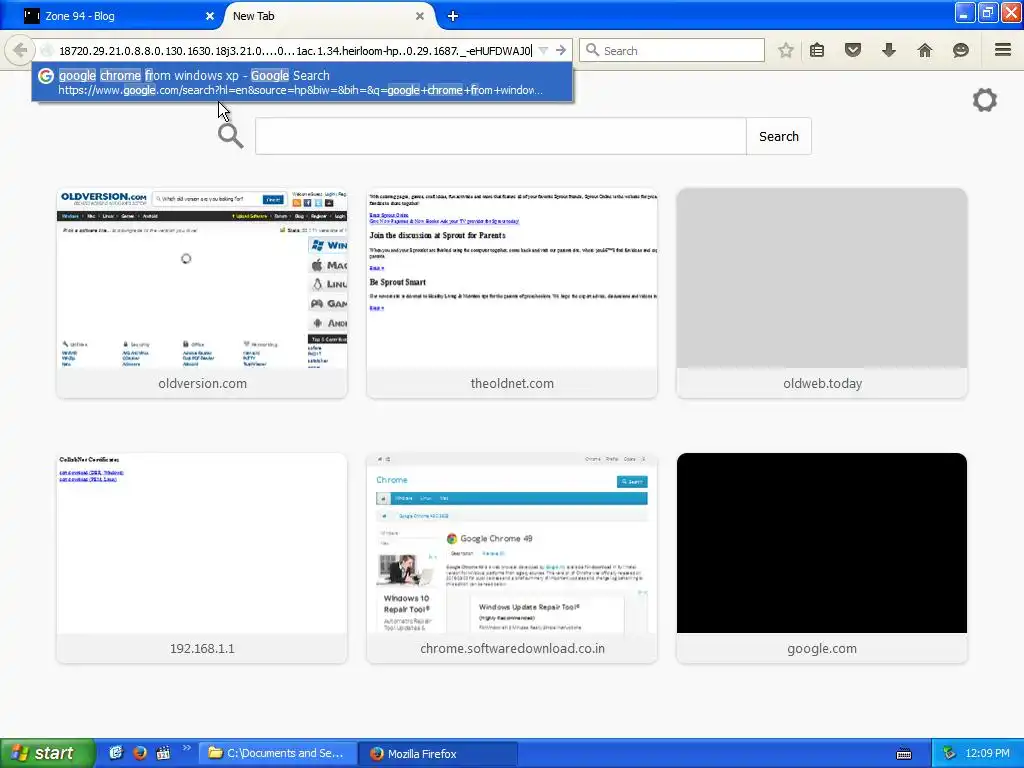
Task: Launch Firefox from quick launch icon
Action: coord(139,753)
